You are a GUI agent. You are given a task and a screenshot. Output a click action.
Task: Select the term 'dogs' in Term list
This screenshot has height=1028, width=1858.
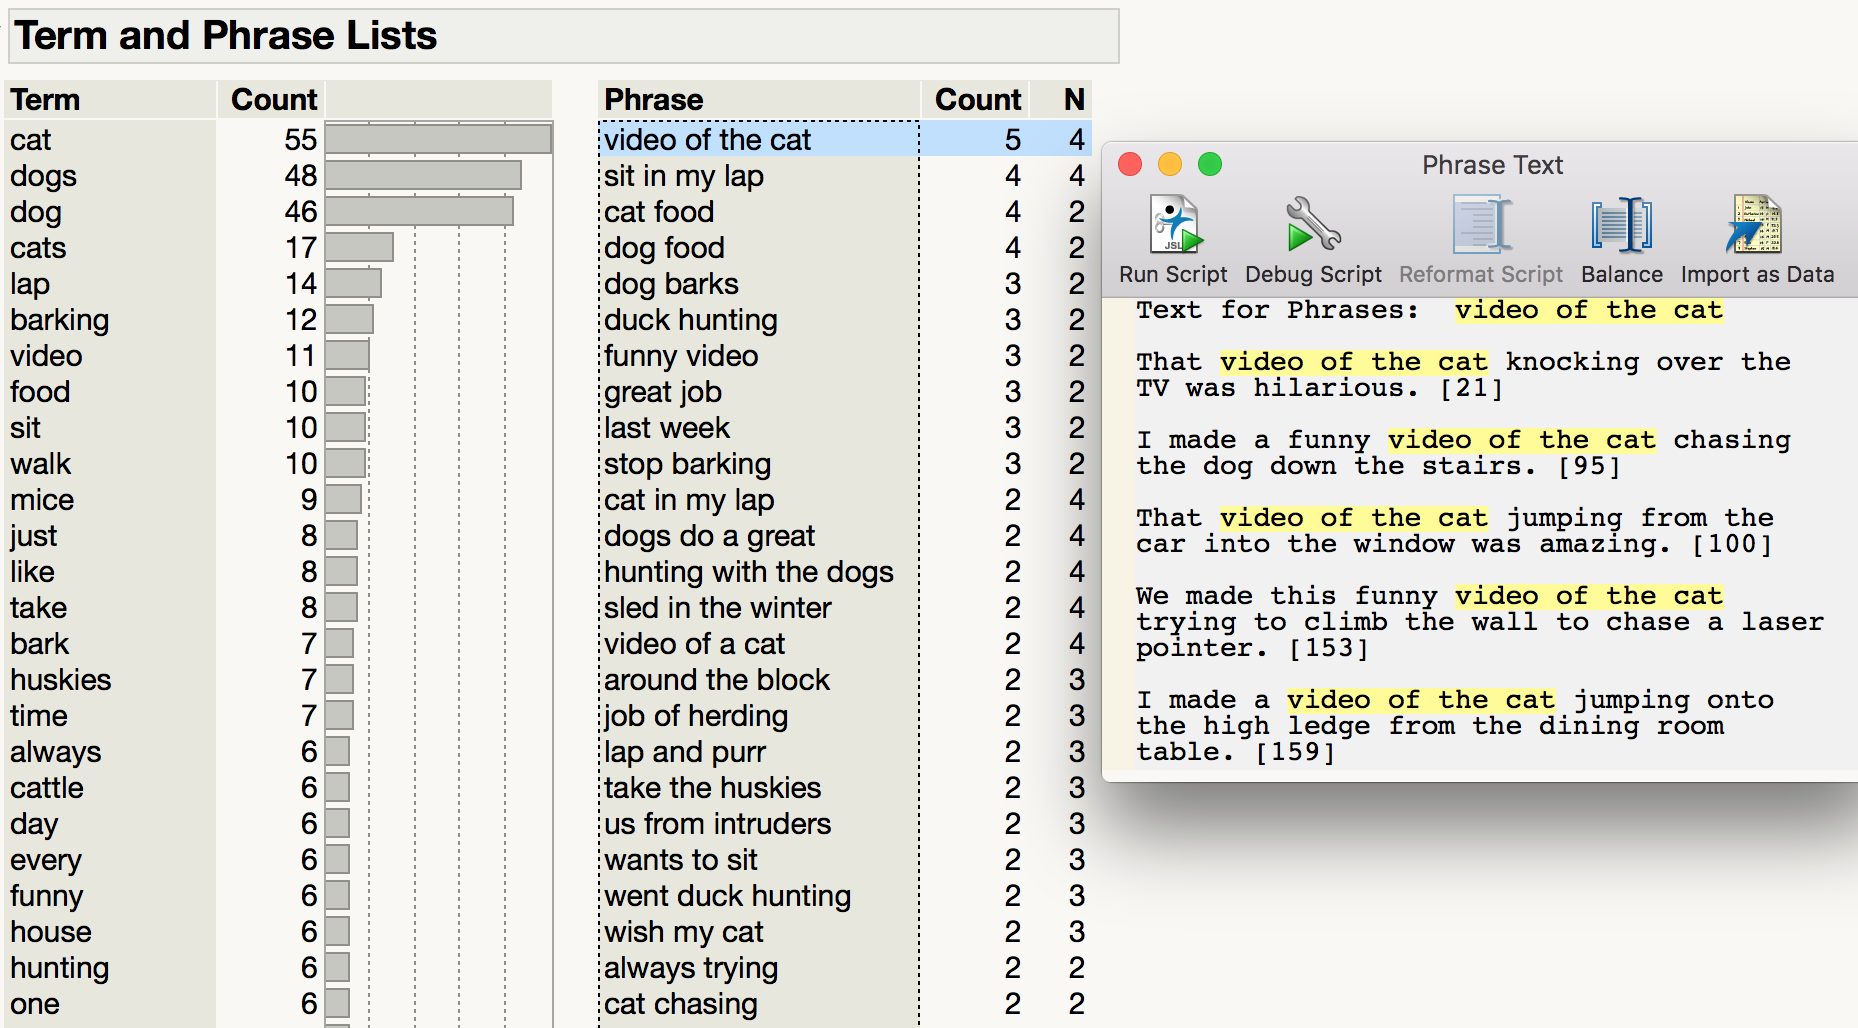pyautogui.click(x=44, y=176)
